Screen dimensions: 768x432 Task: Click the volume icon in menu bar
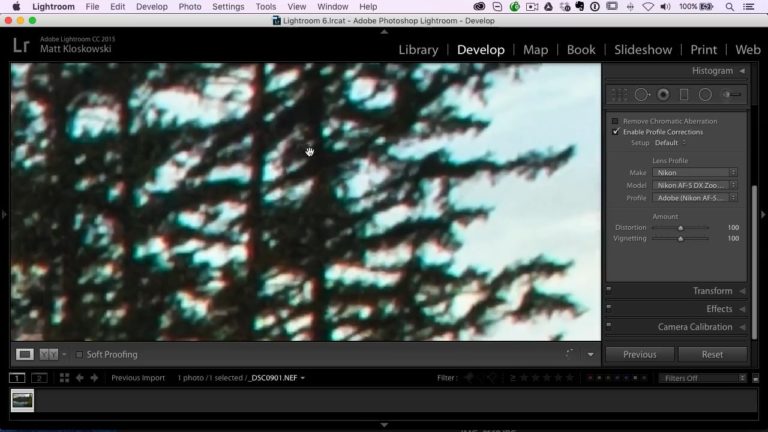(665, 7)
